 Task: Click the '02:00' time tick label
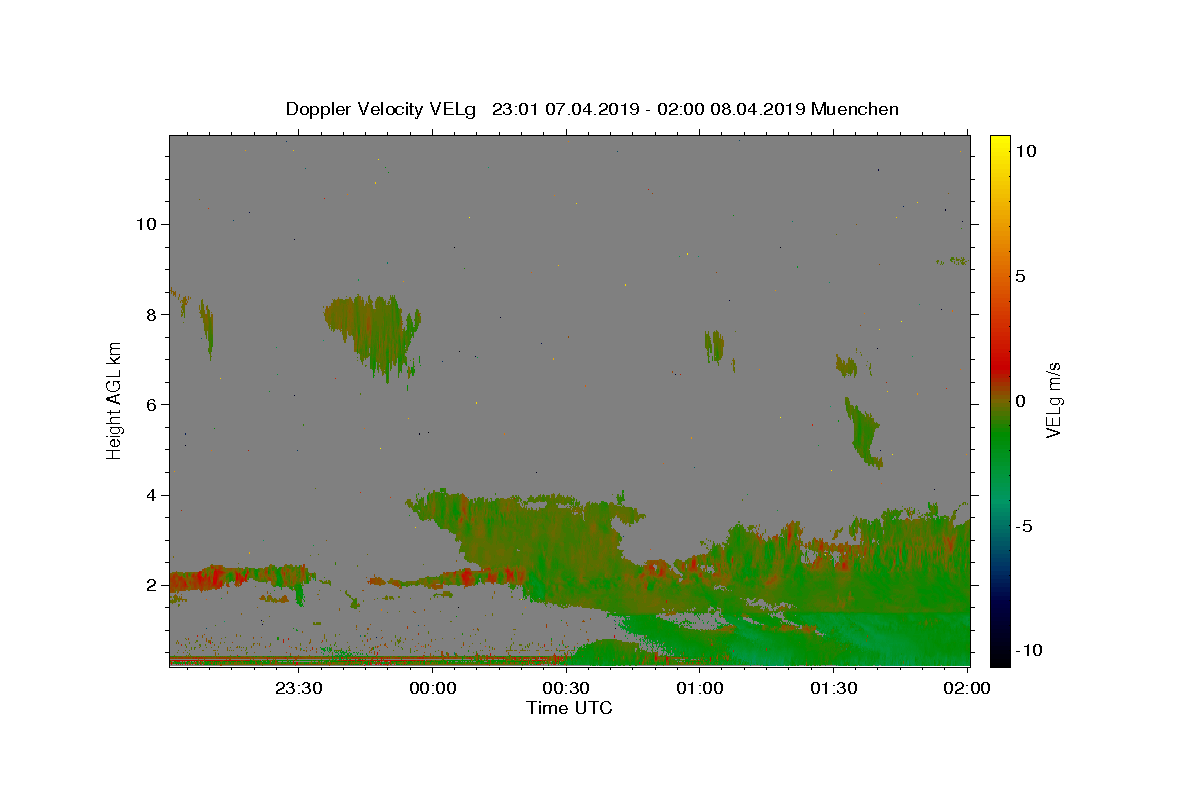pyautogui.click(x=967, y=688)
